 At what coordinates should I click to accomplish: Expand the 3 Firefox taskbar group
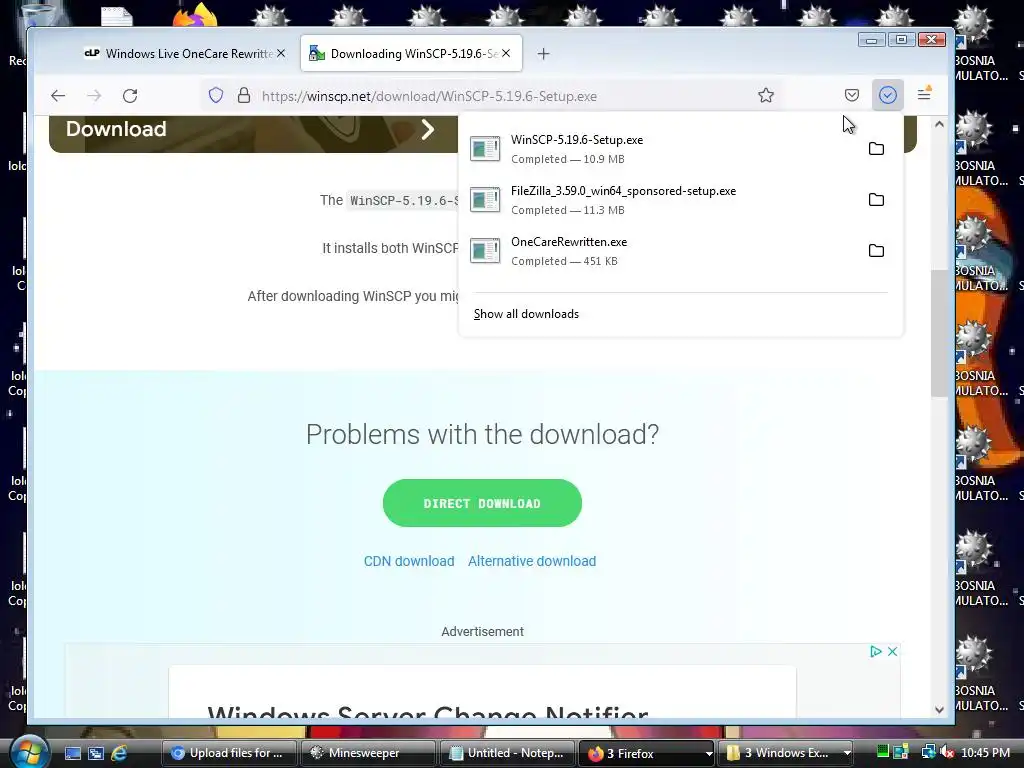[647, 753]
